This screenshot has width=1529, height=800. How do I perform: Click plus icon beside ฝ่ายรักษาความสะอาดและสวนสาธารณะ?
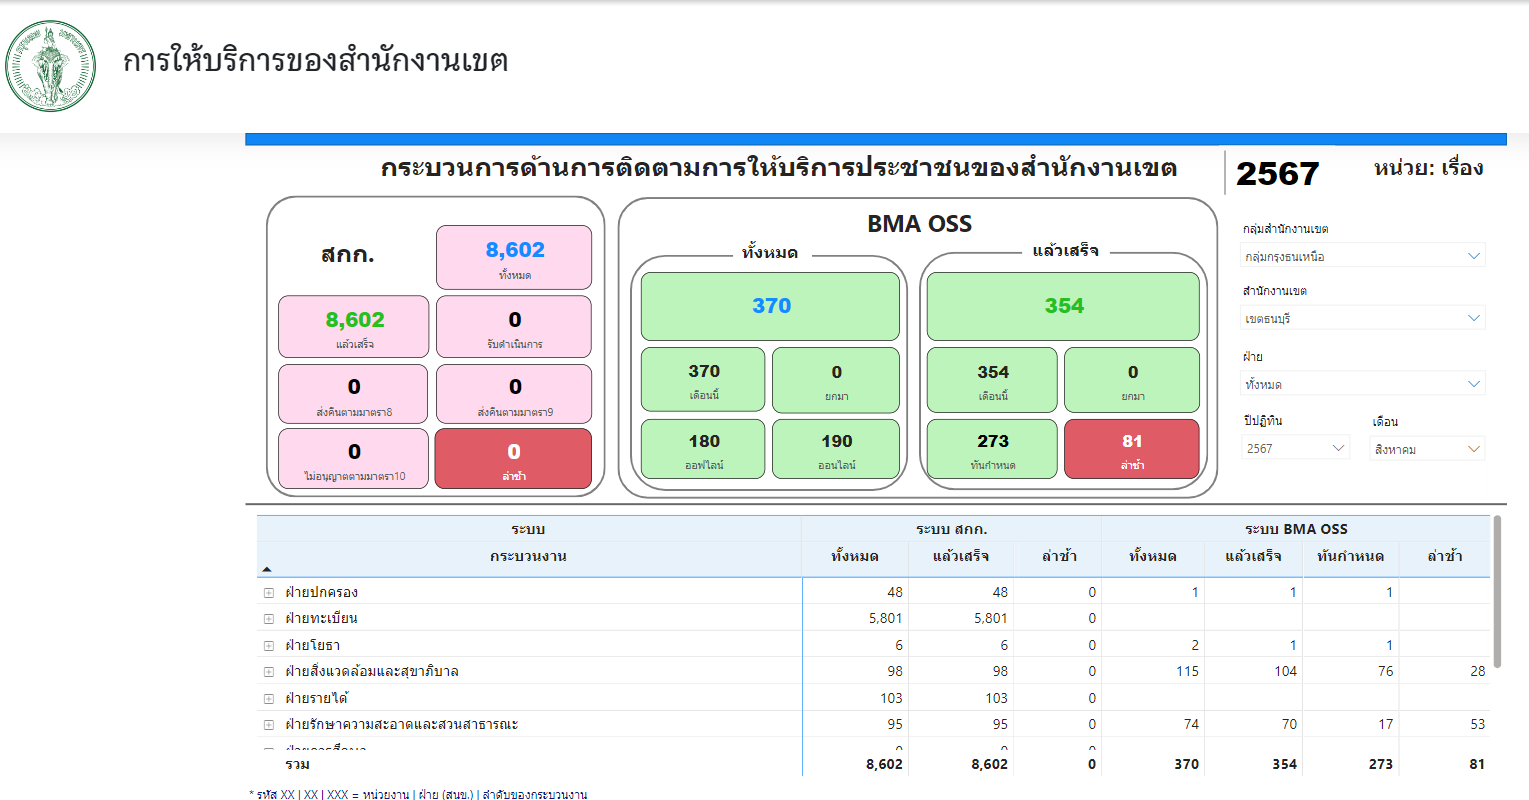coord(269,725)
